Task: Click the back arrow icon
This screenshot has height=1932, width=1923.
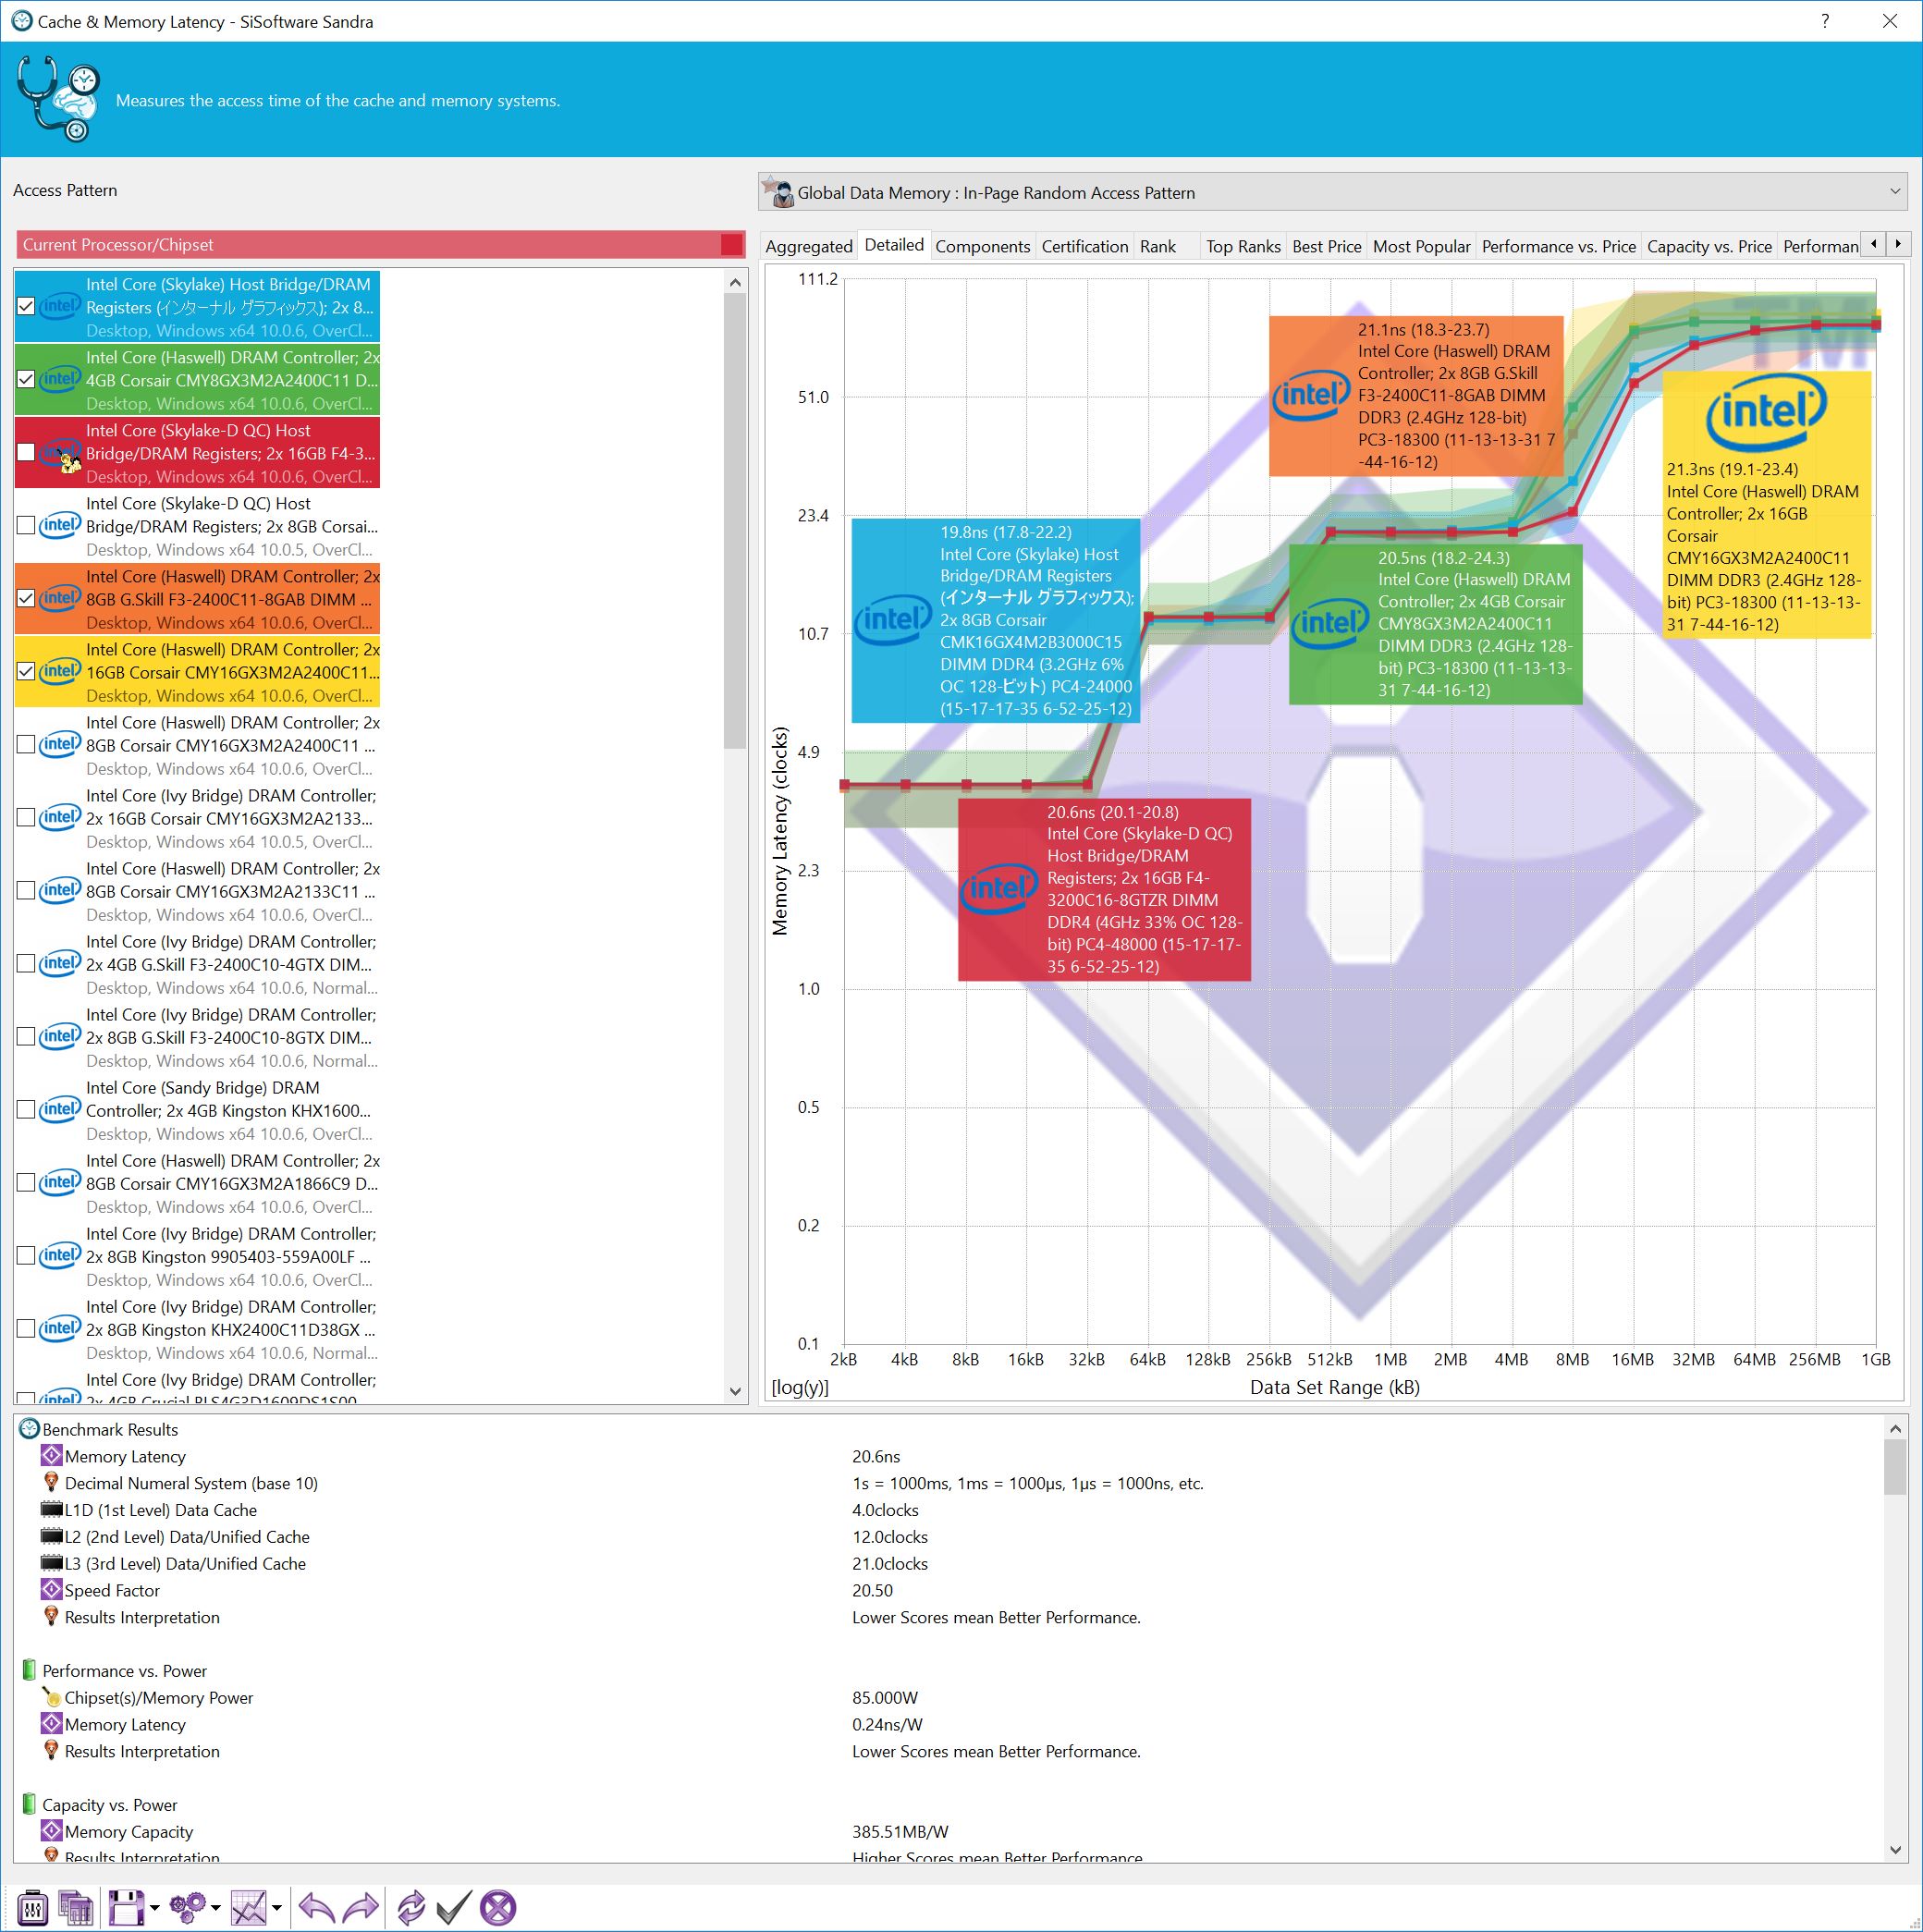Action: [316, 1907]
